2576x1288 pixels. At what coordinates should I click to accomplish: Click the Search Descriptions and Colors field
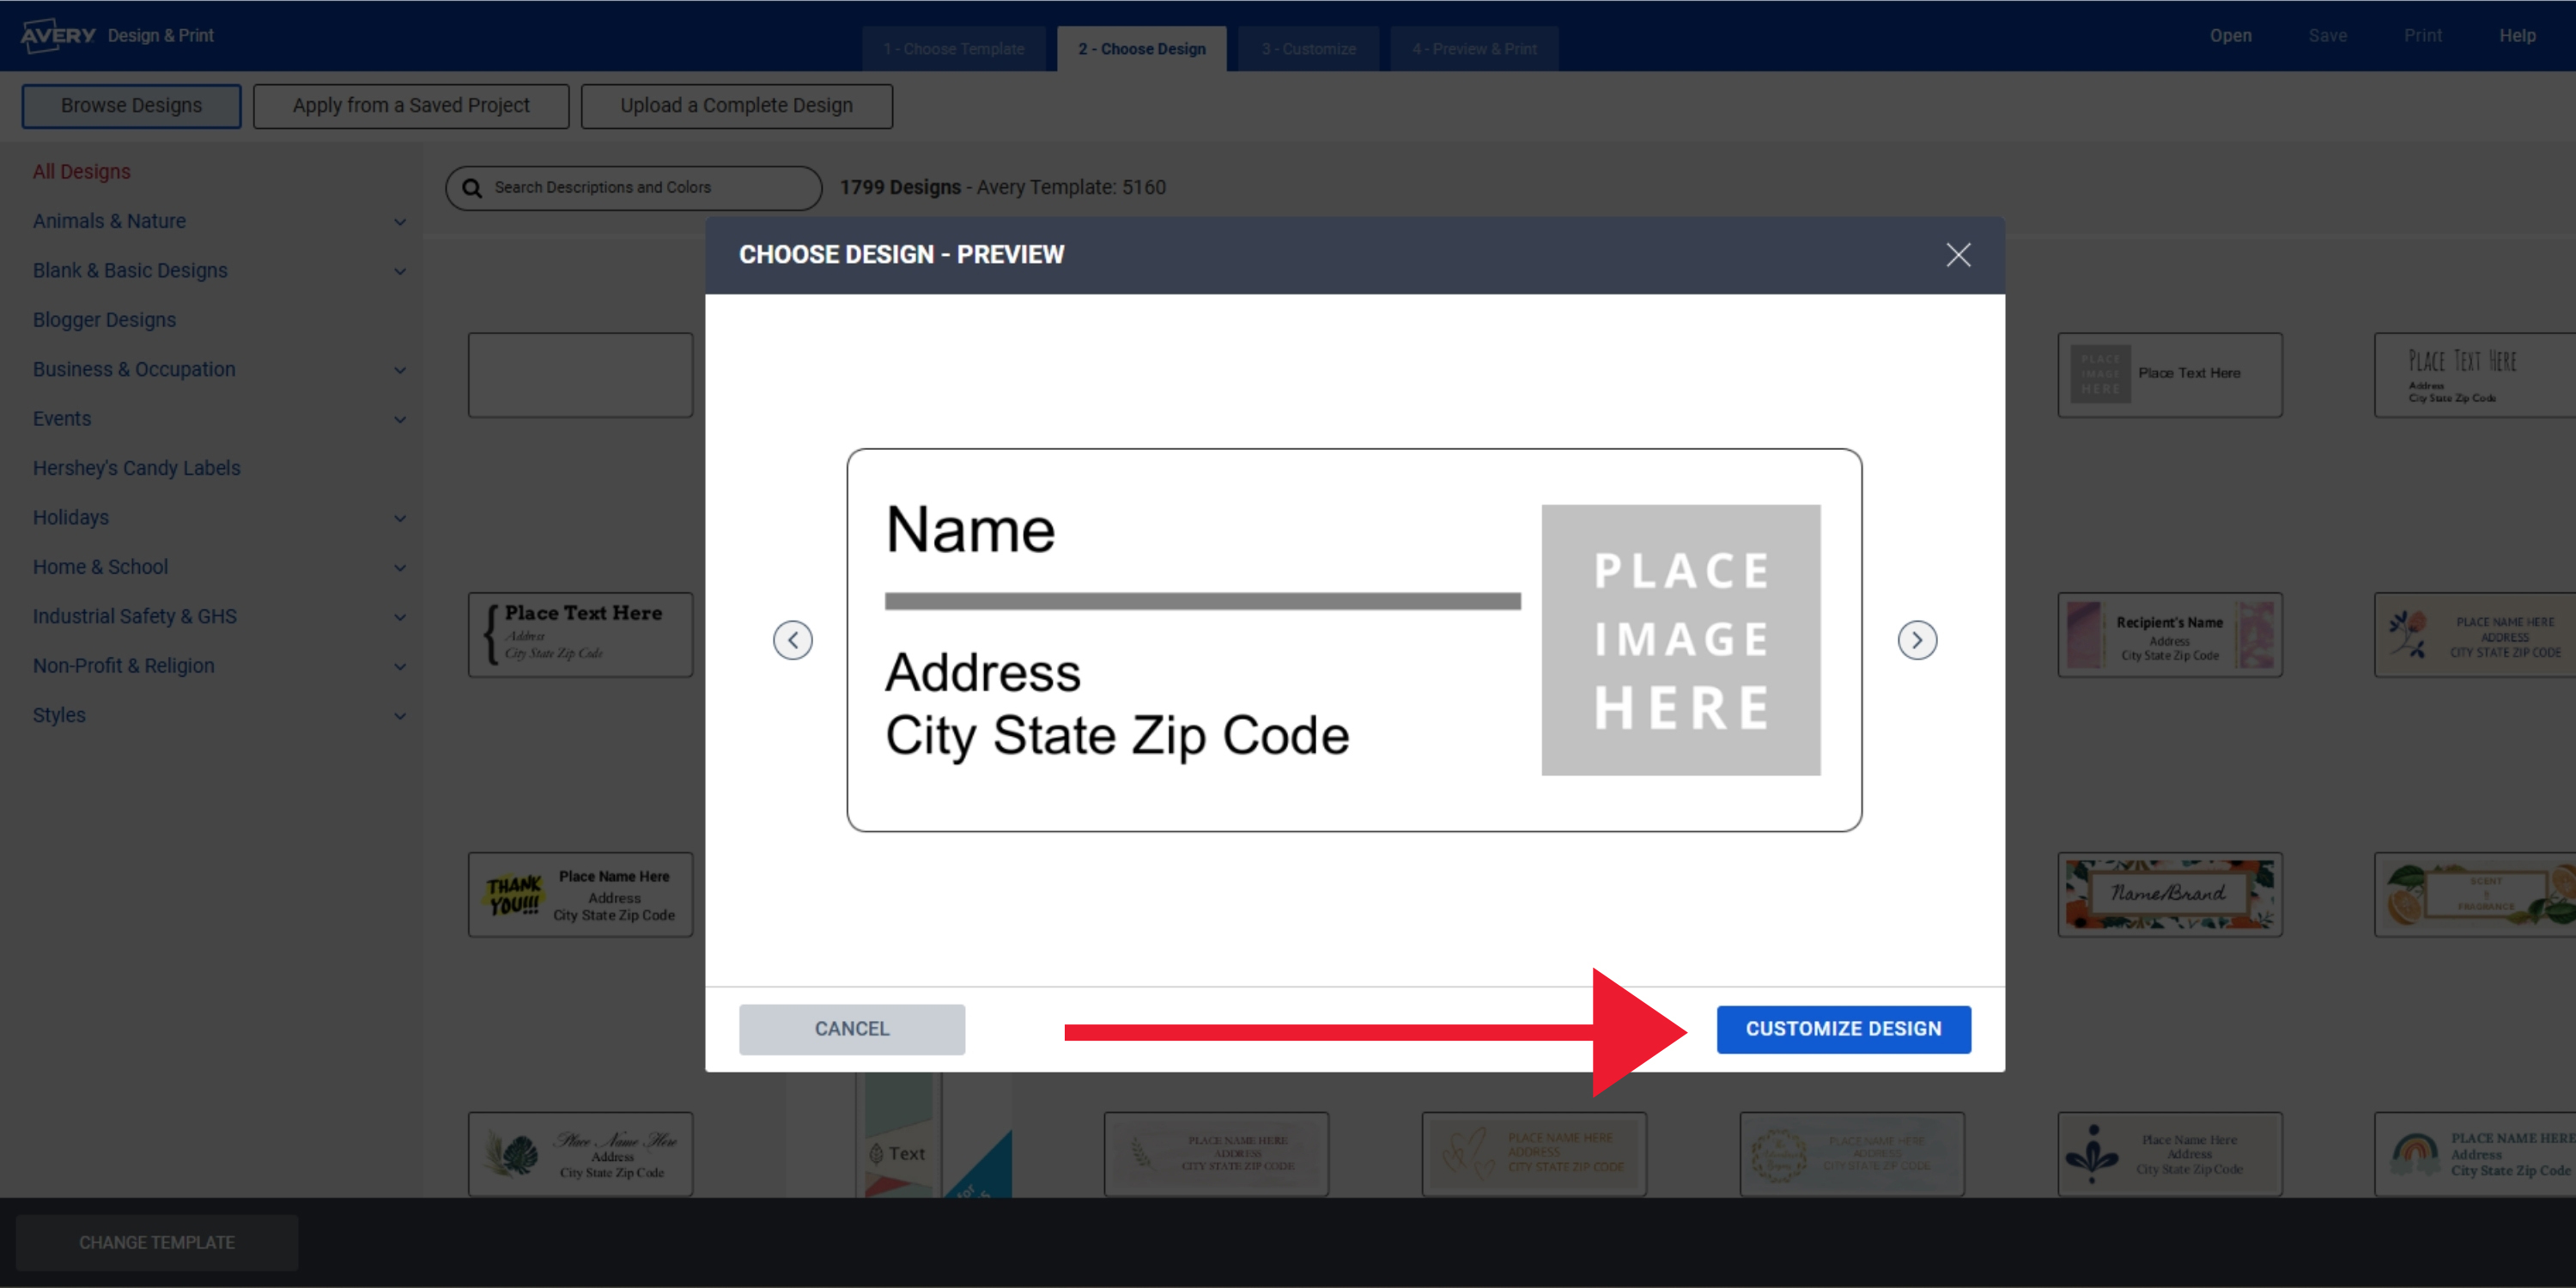click(x=641, y=187)
